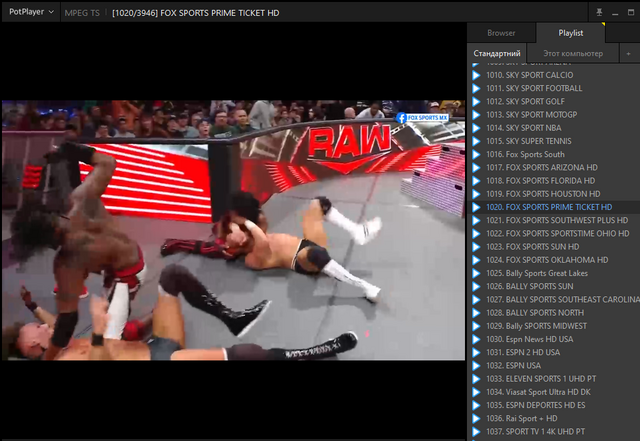Click play icon beside 1017. FOX SPORTS ARIZONA HD
Viewport: 640px width, 441px height.
476,167
